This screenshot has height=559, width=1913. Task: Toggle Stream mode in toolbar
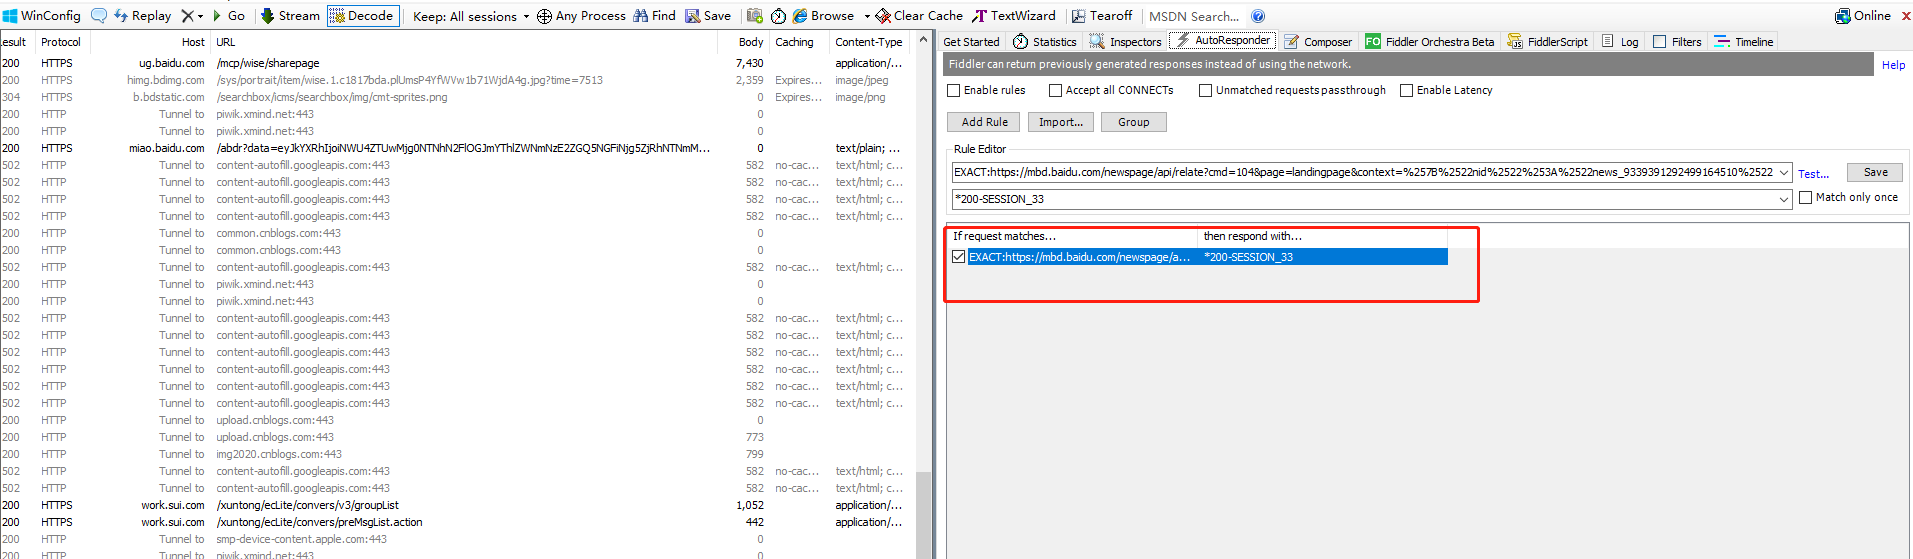coord(290,16)
